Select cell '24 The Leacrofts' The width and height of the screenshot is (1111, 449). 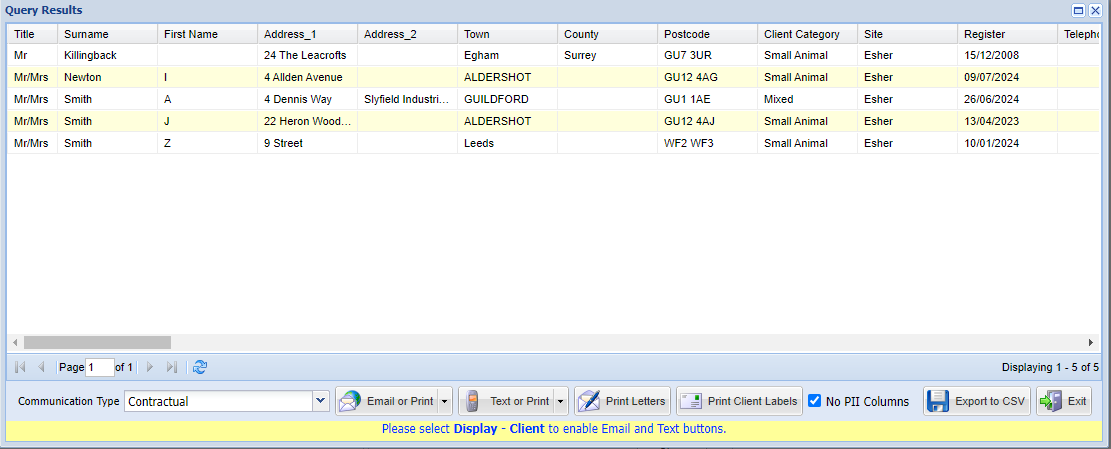308,55
